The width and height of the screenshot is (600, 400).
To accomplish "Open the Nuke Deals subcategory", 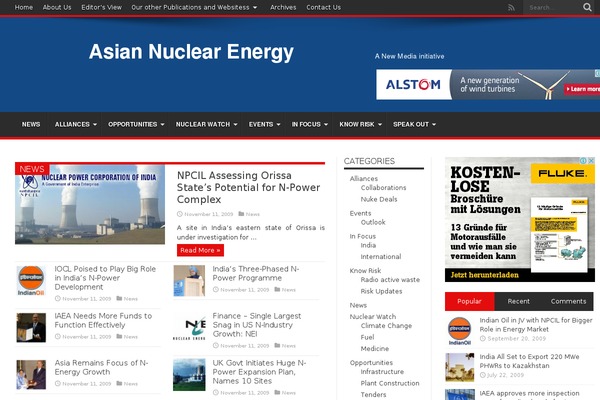I will [x=379, y=199].
